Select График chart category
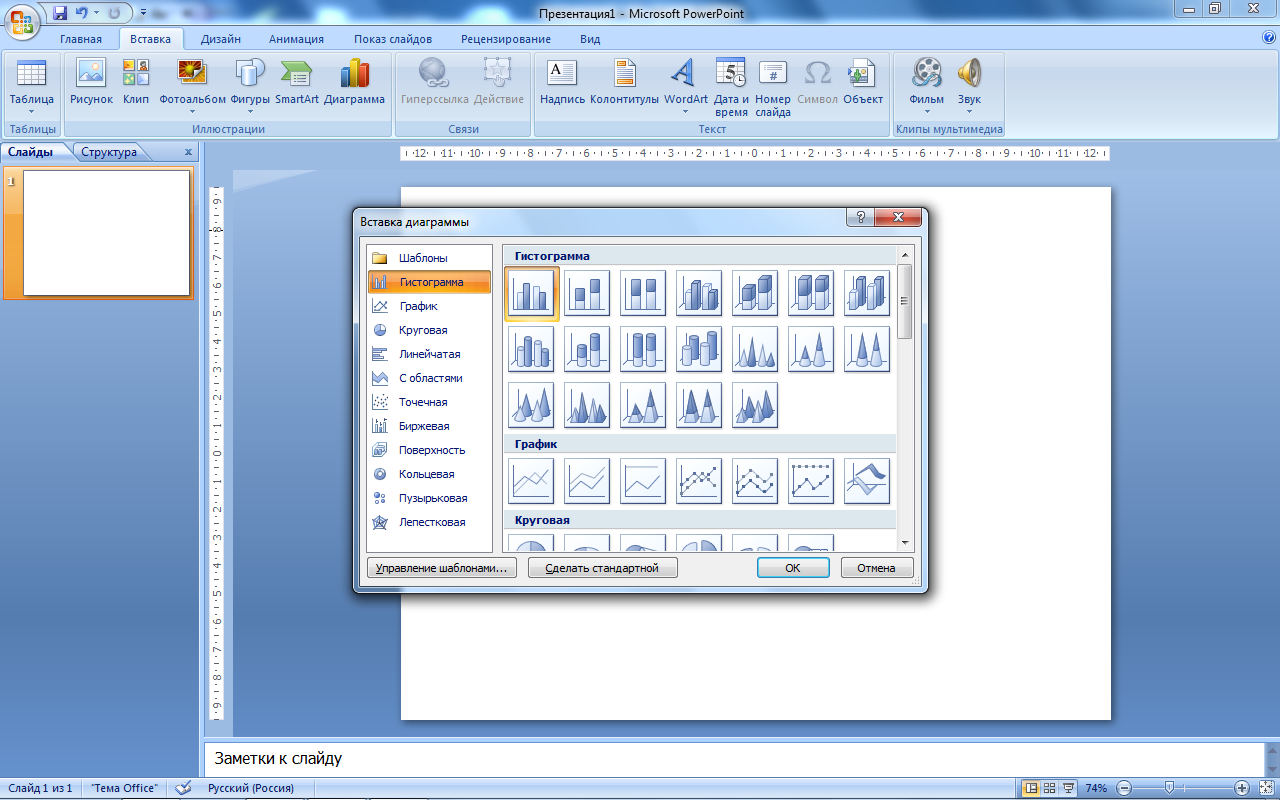1280x800 pixels. (x=430, y=306)
